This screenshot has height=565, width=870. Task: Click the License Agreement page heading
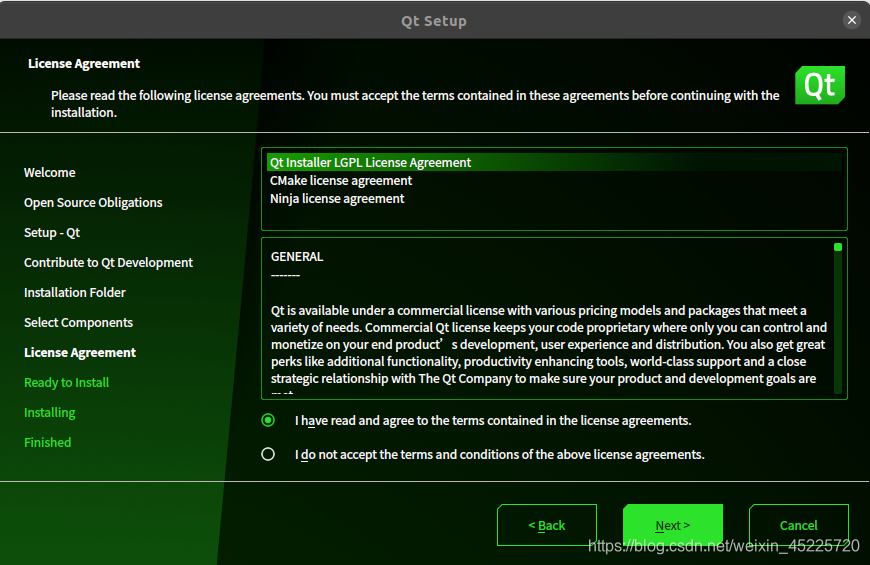coord(84,63)
